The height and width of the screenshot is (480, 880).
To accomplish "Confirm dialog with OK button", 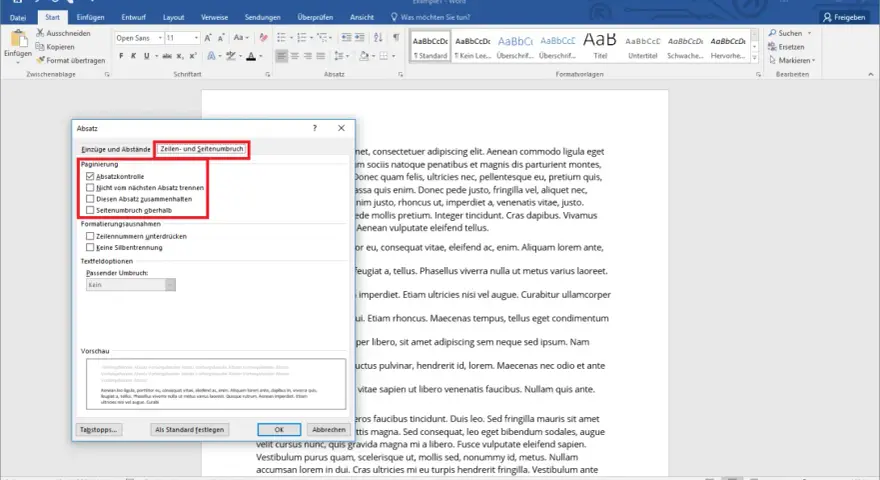I will 279,429.
